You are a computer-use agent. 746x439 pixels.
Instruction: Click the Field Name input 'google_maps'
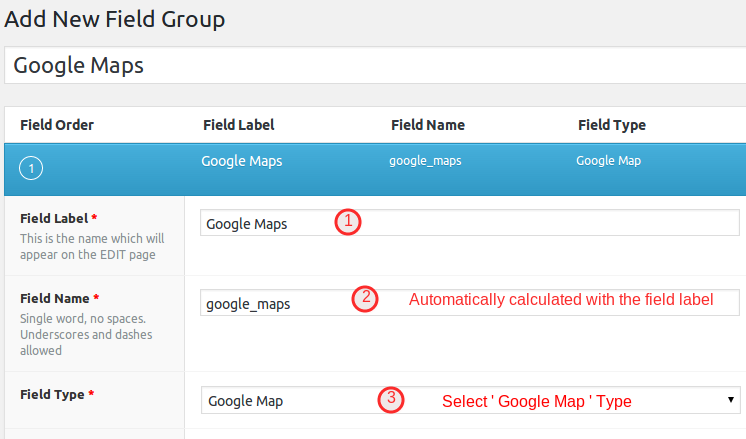coord(470,302)
